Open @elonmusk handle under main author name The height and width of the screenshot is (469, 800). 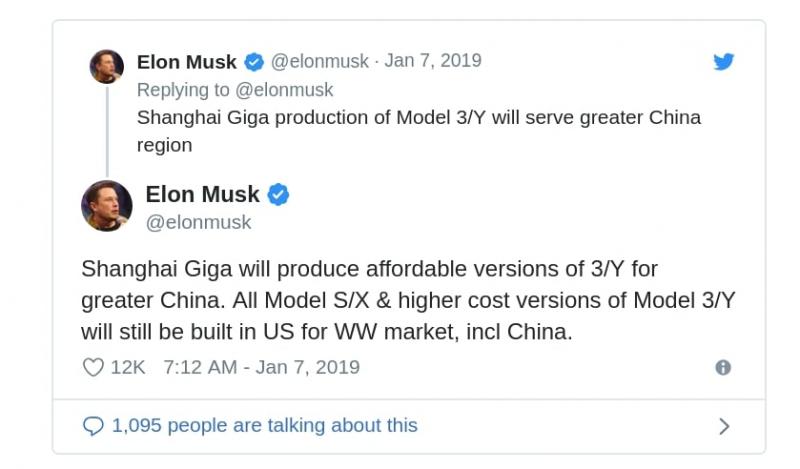coord(198,223)
